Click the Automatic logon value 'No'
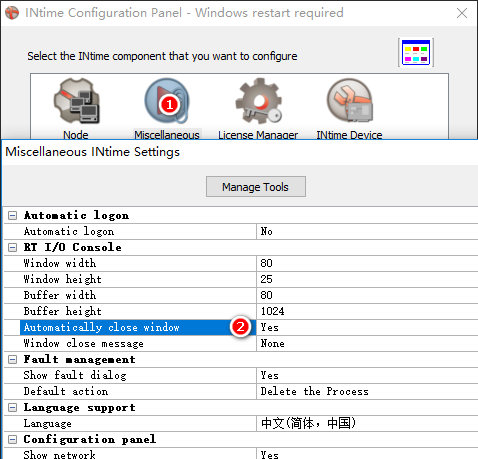 367,232
